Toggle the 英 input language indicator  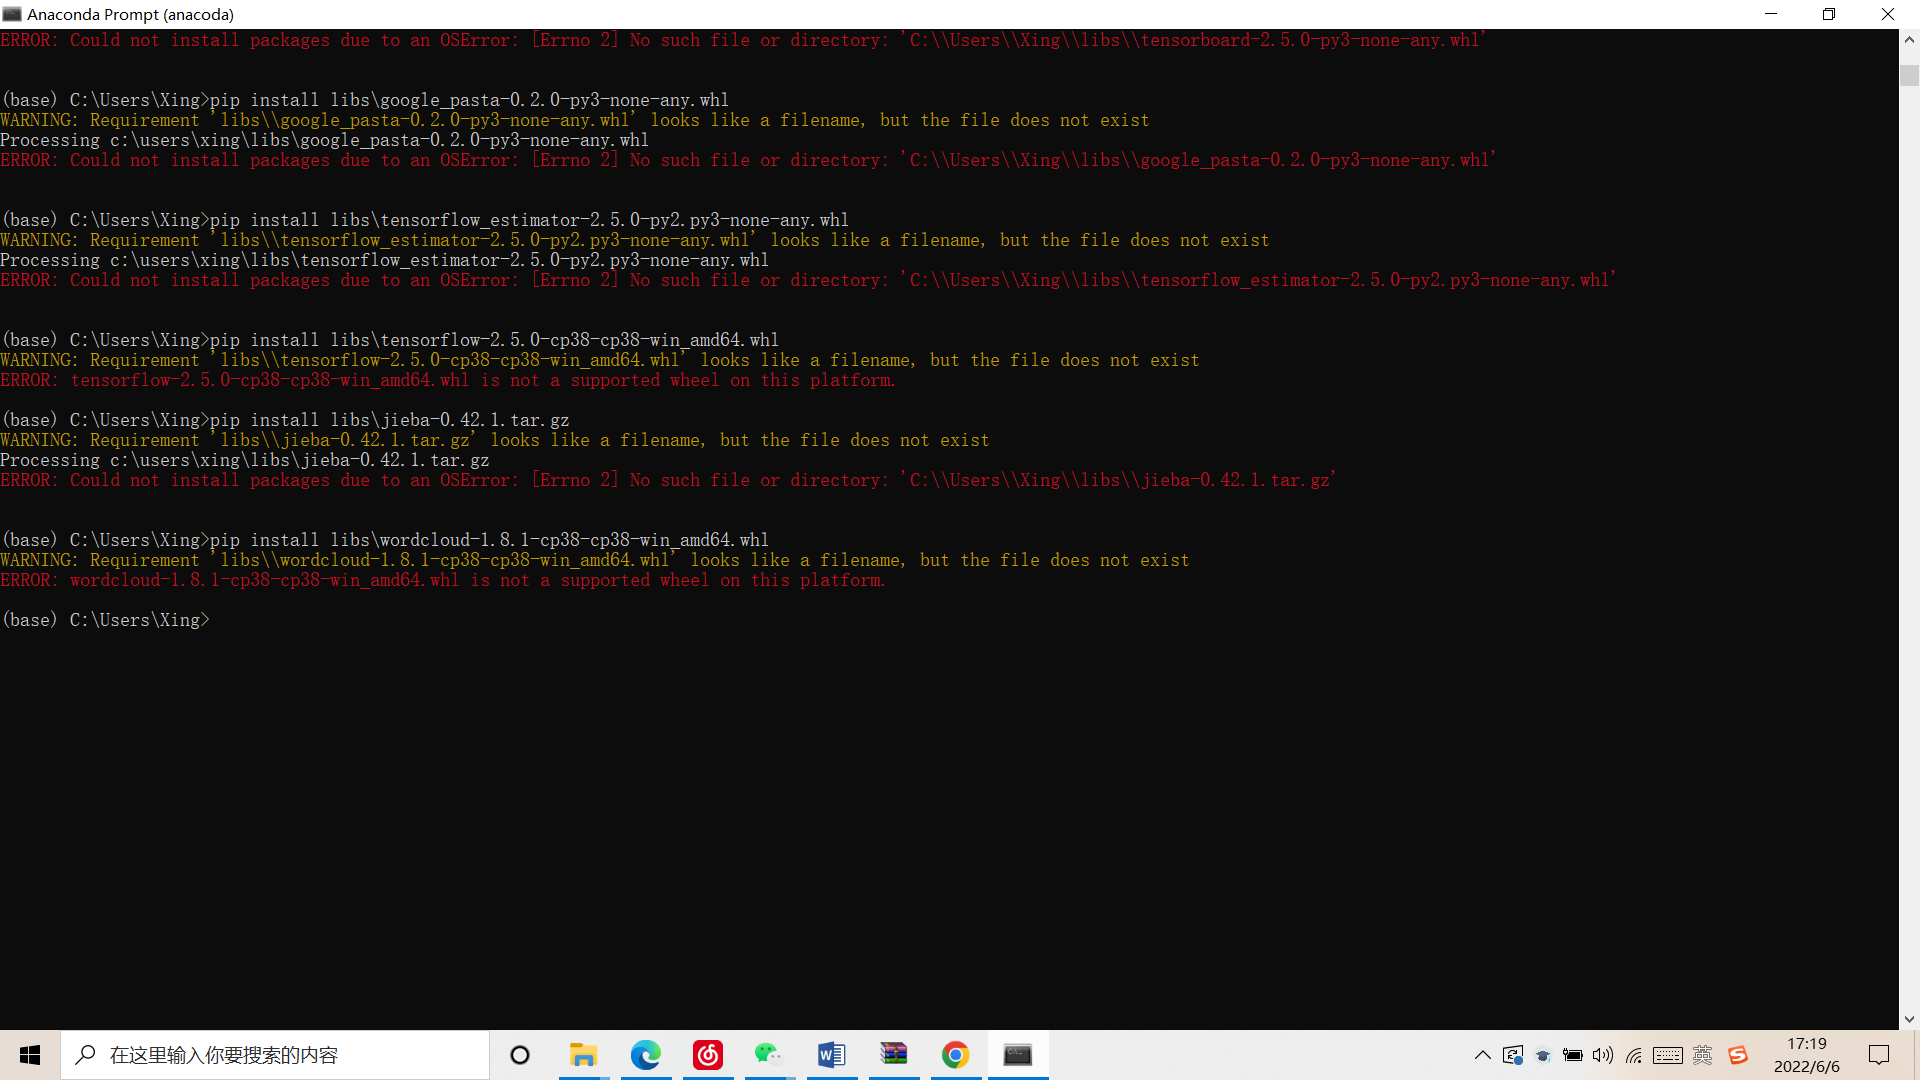pyautogui.click(x=1703, y=1055)
